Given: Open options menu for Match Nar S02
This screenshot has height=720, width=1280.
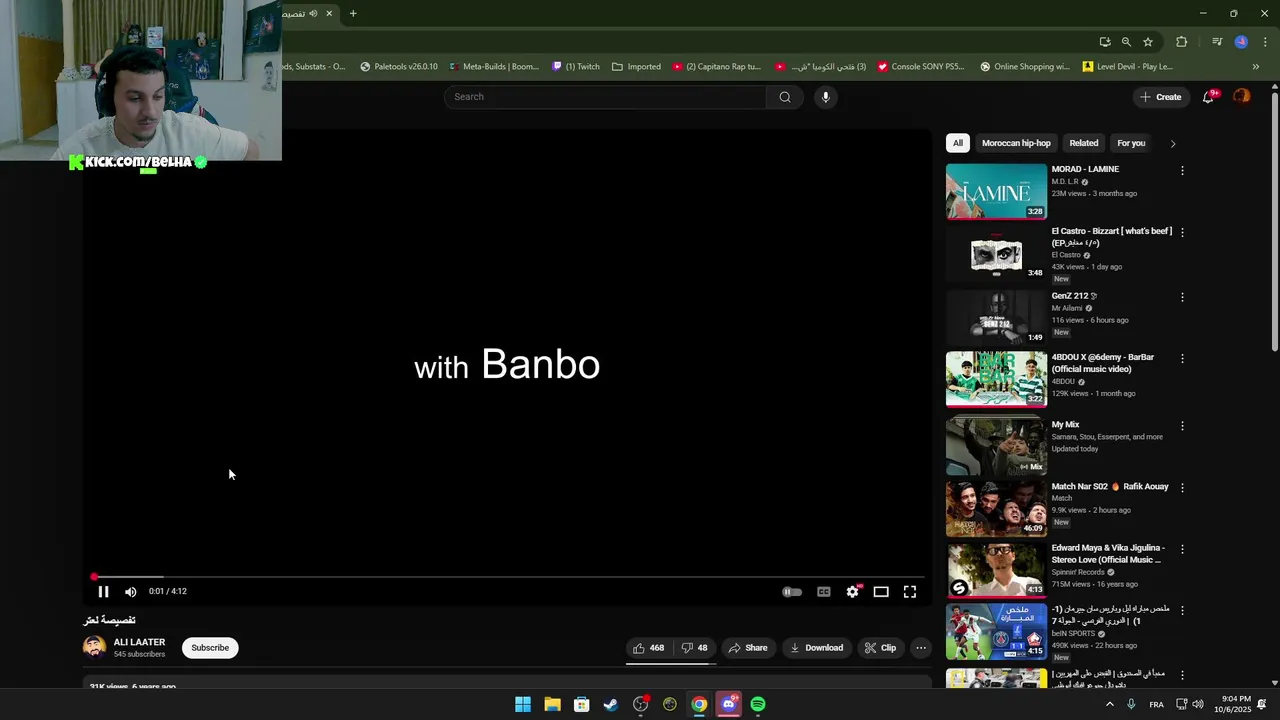Looking at the screenshot, I should pos(1182,488).
